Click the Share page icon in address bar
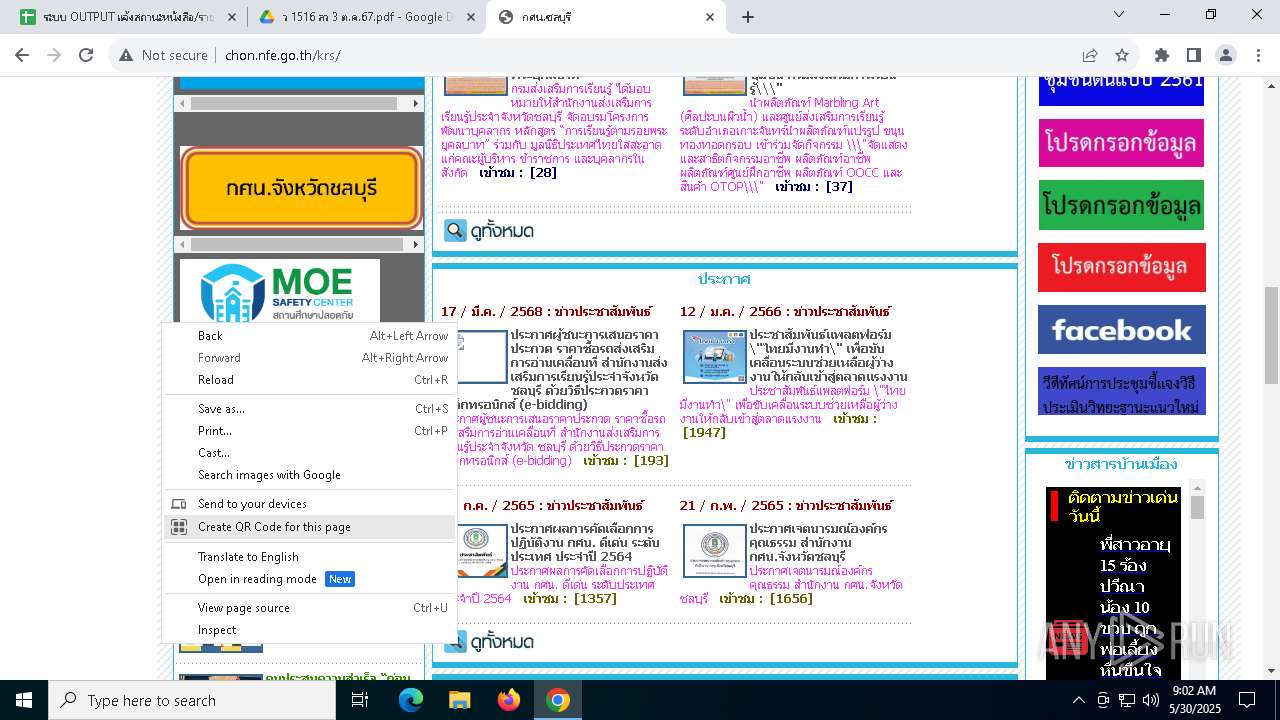 [x=1090, y=55]
